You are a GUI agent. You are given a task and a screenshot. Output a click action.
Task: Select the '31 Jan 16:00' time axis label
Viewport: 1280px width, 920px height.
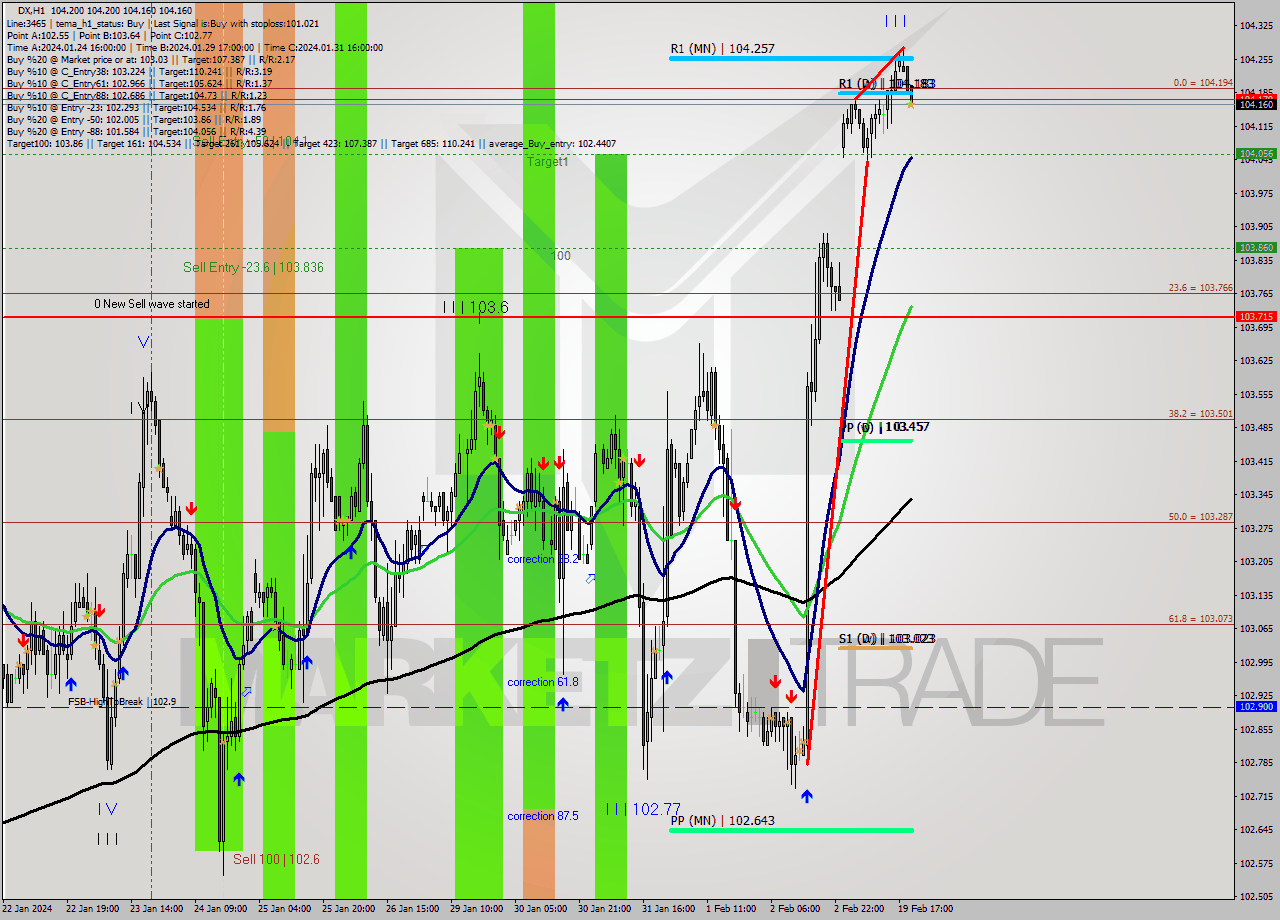coord(669,909)
